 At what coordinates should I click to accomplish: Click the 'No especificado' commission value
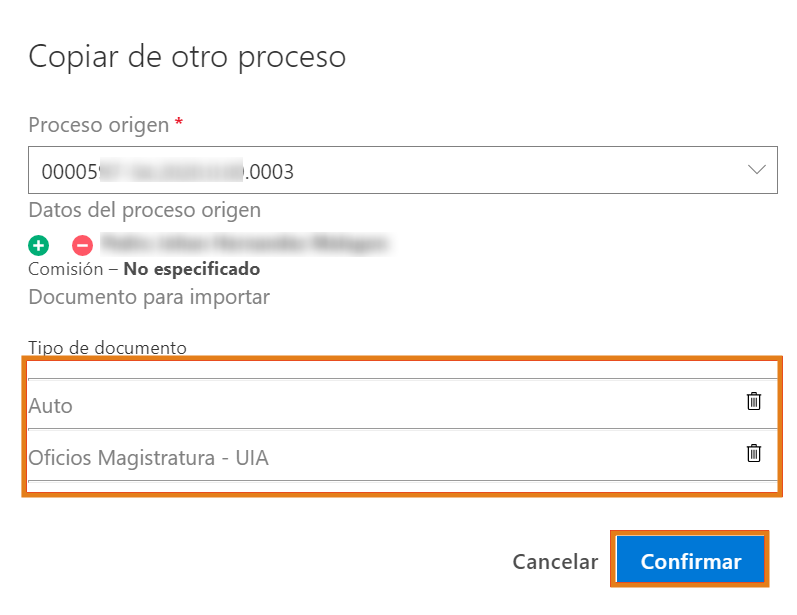[x=192, y=269]
